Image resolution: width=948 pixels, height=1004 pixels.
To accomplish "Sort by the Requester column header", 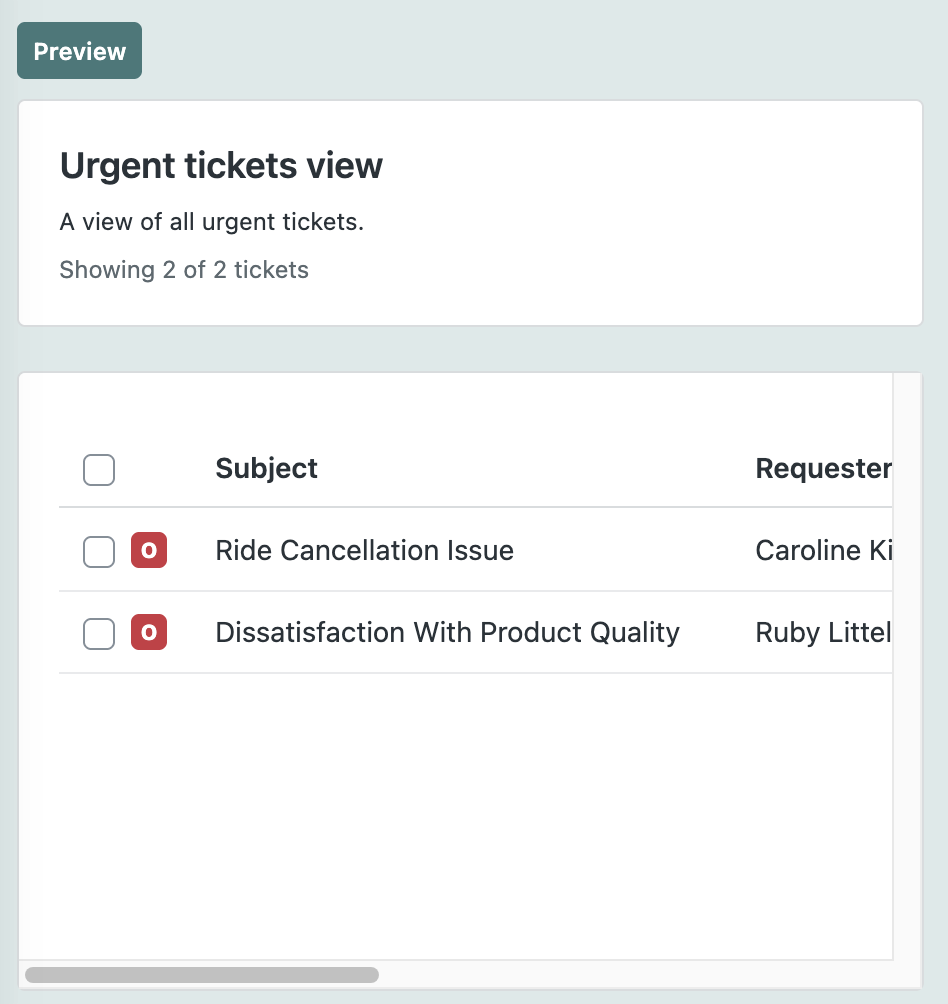I will 822,468.
